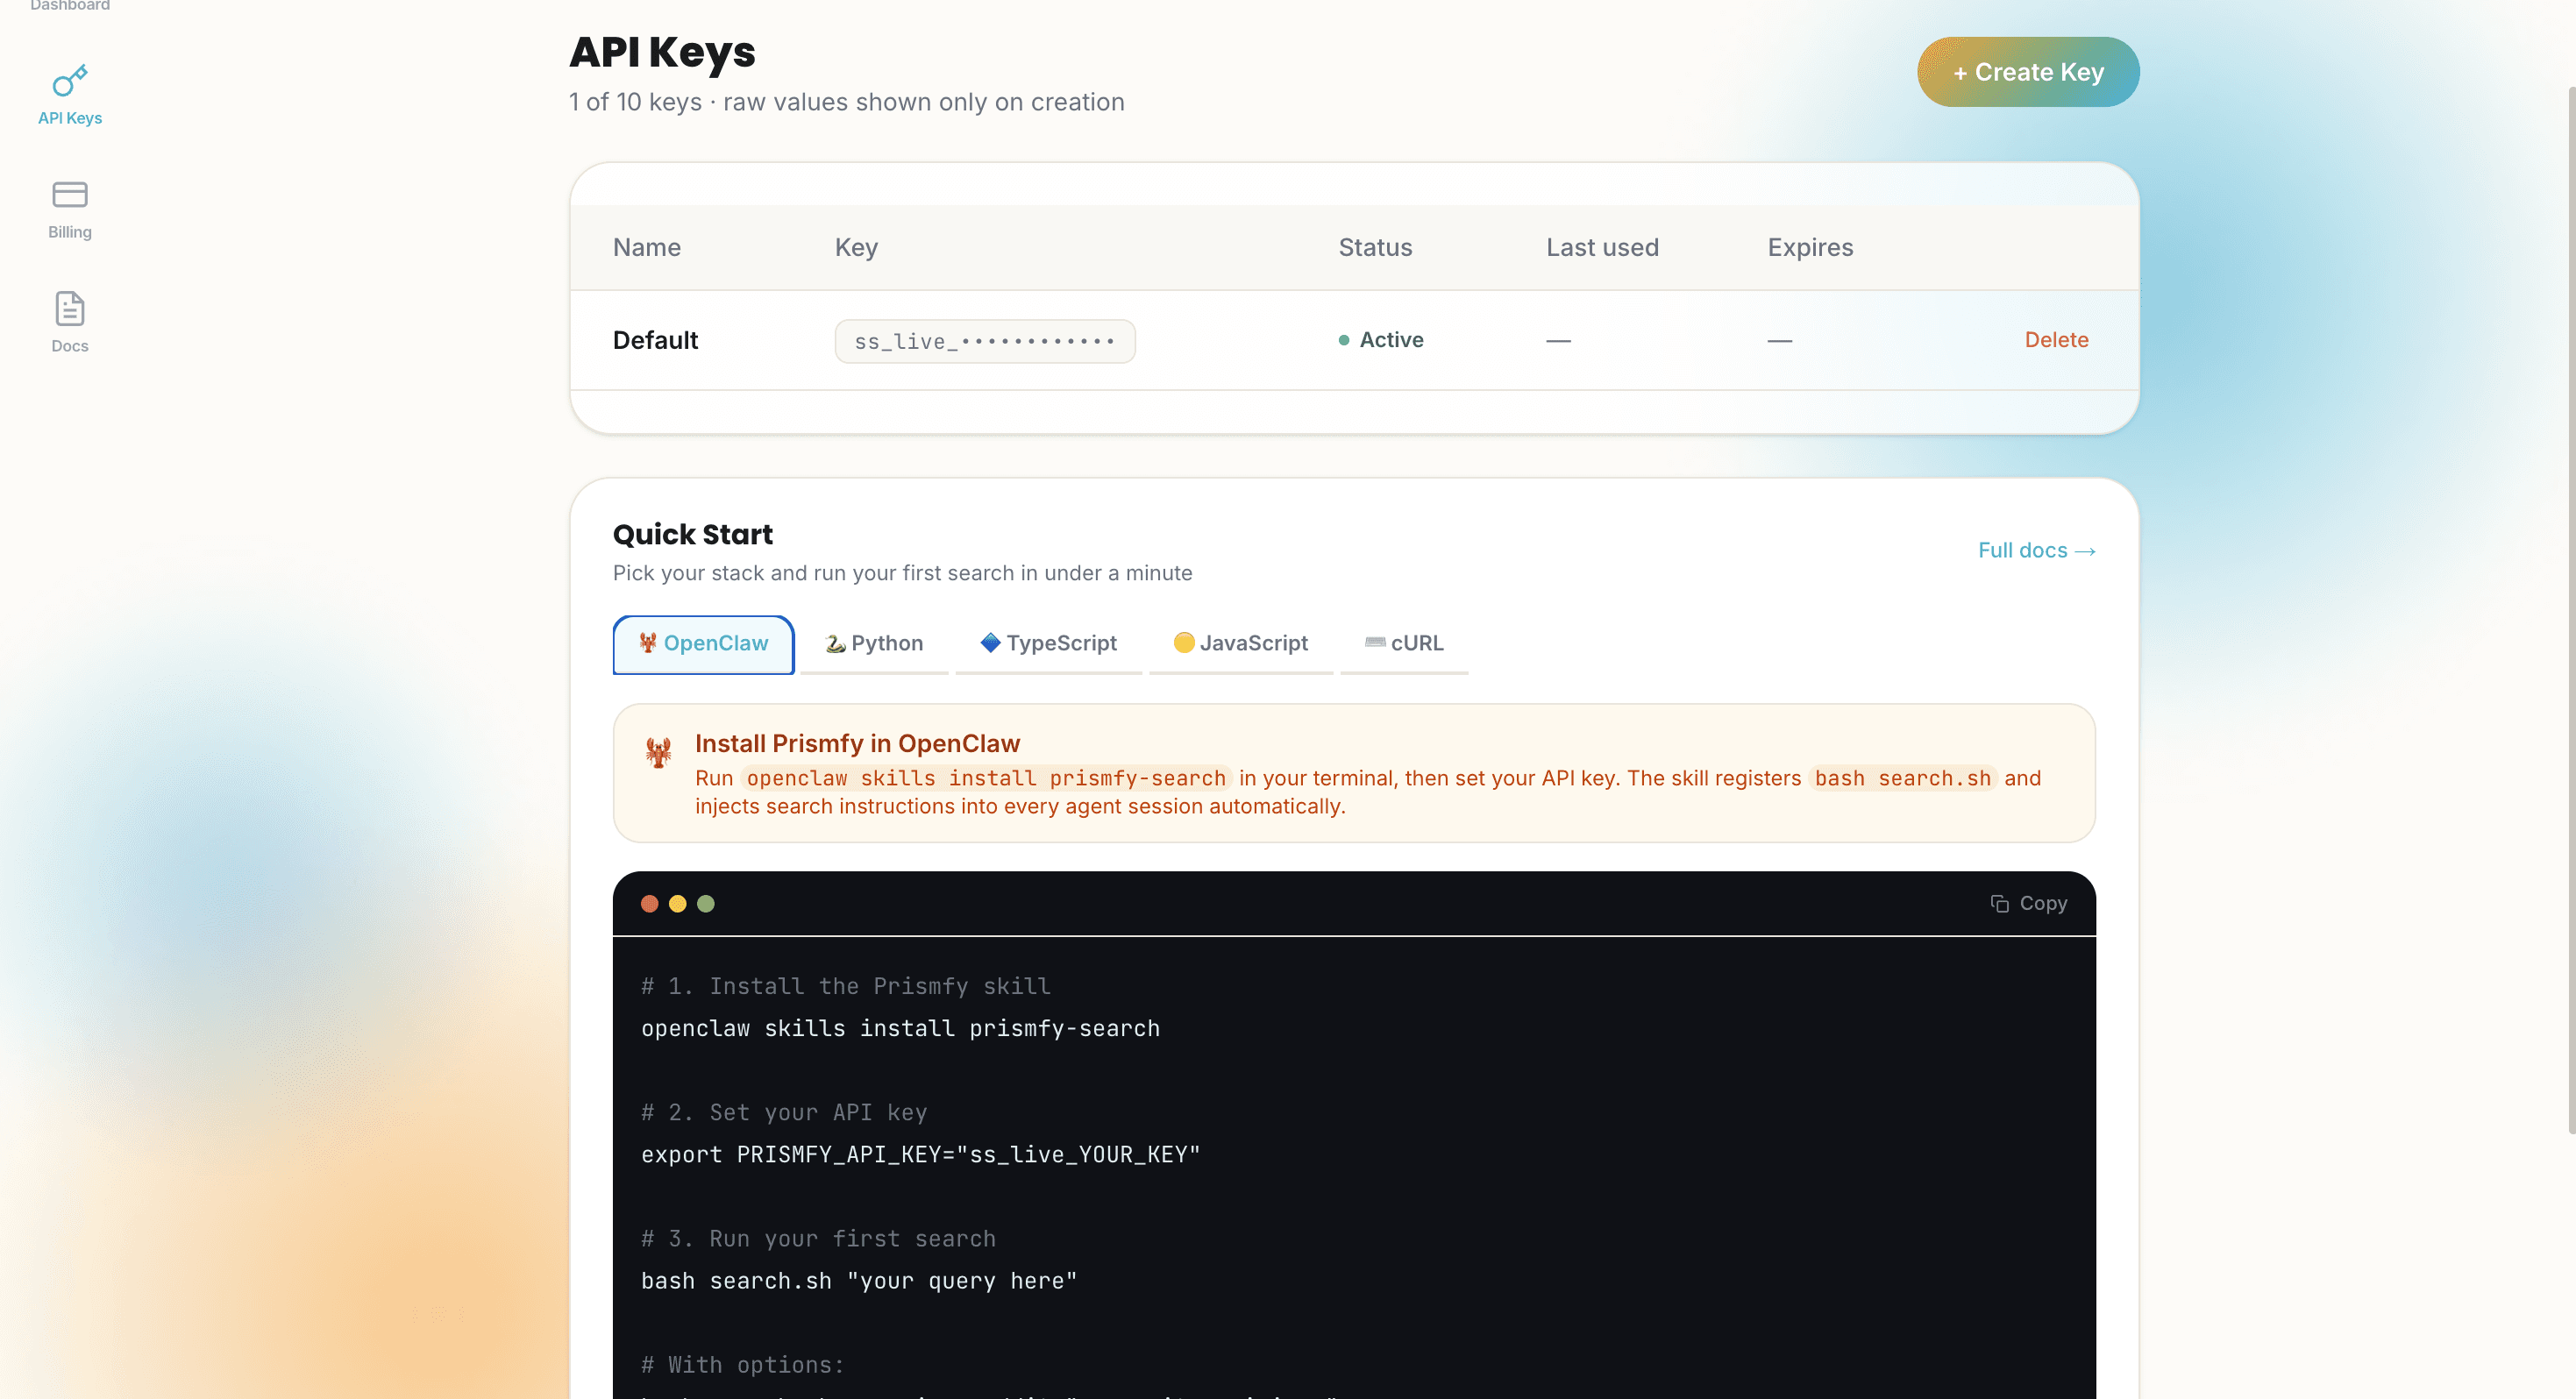Switch to the Python tab

[x=874, y=644]
